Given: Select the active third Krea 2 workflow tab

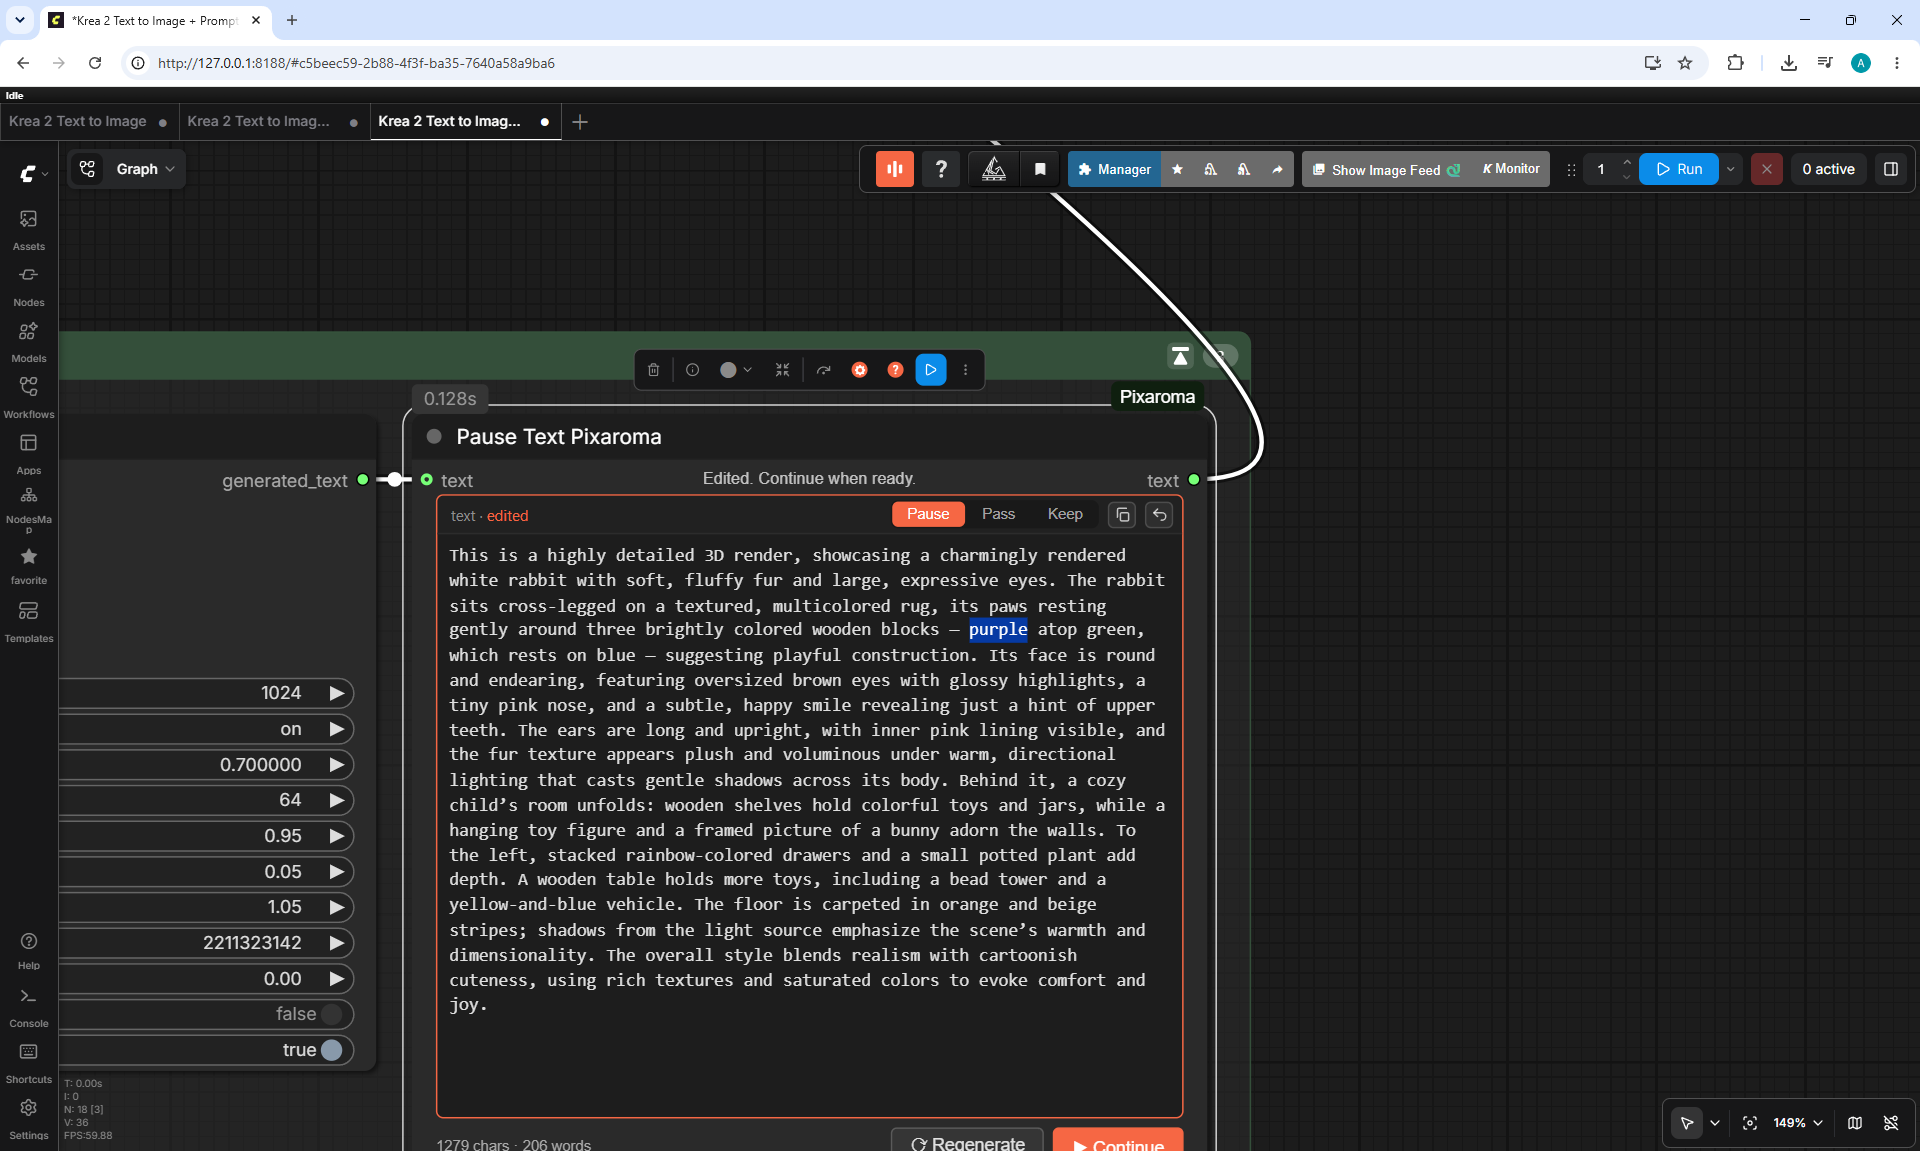Looking at the screenshot, I should [465, 121].
